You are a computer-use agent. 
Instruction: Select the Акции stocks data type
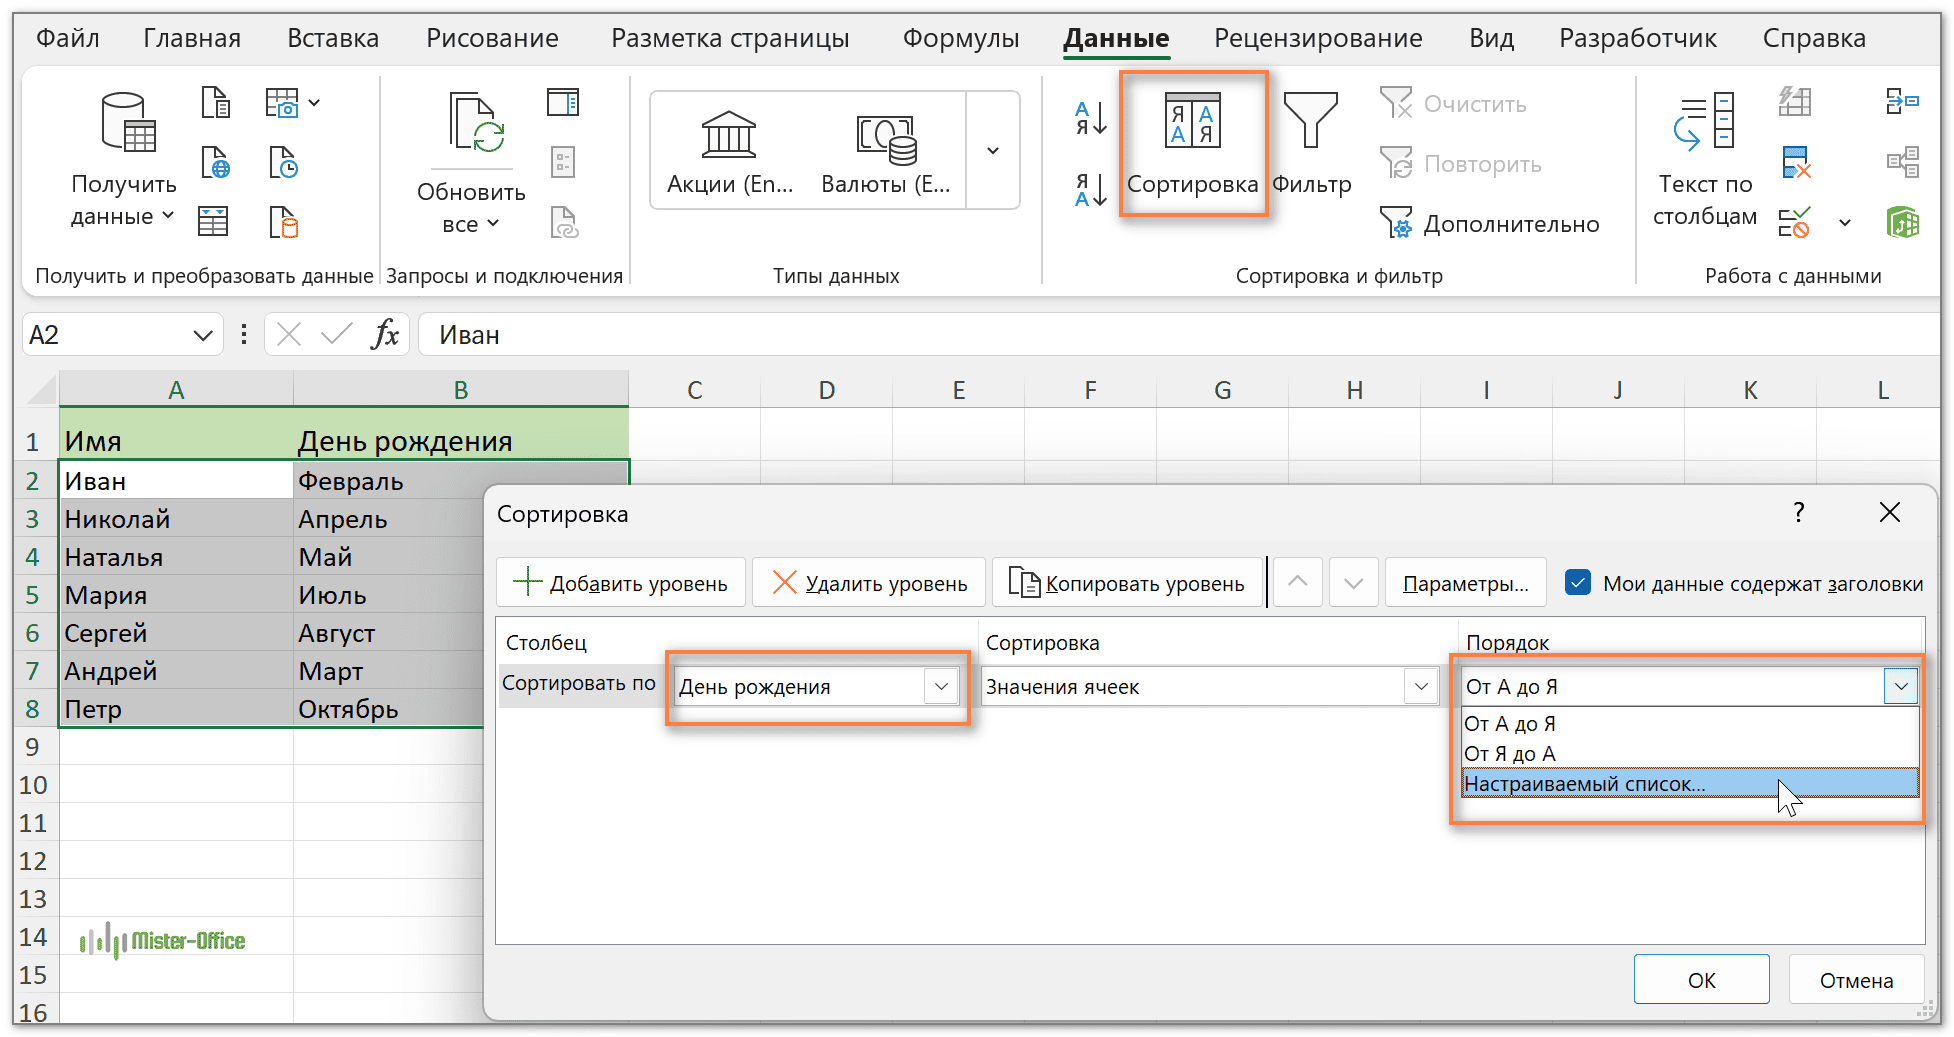click(729, 152)
